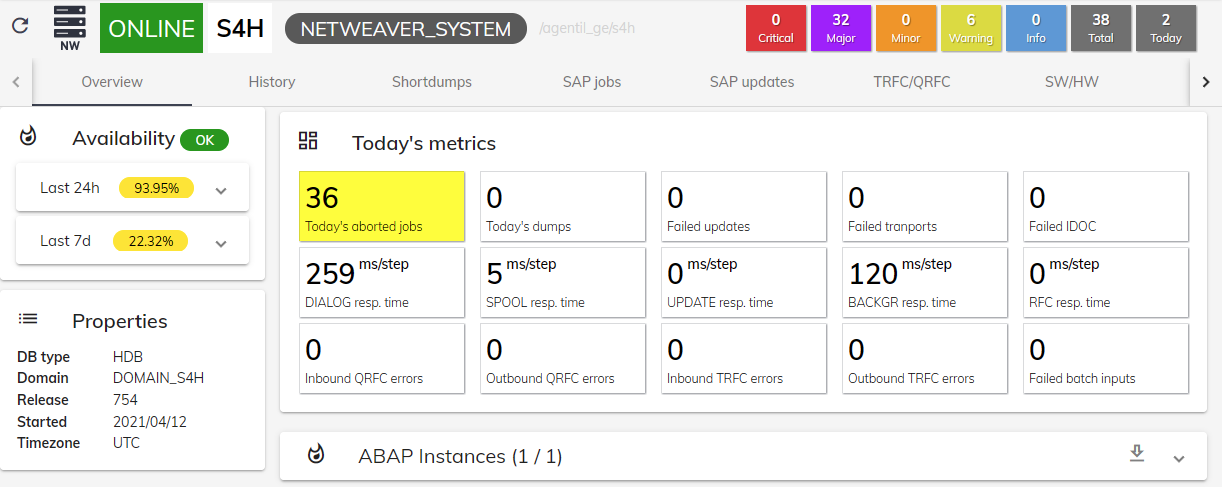This screenshot has height=487, width=1222.
Task: Open the Today's aborted jobs tile
Action: click(x=382, y=207)
